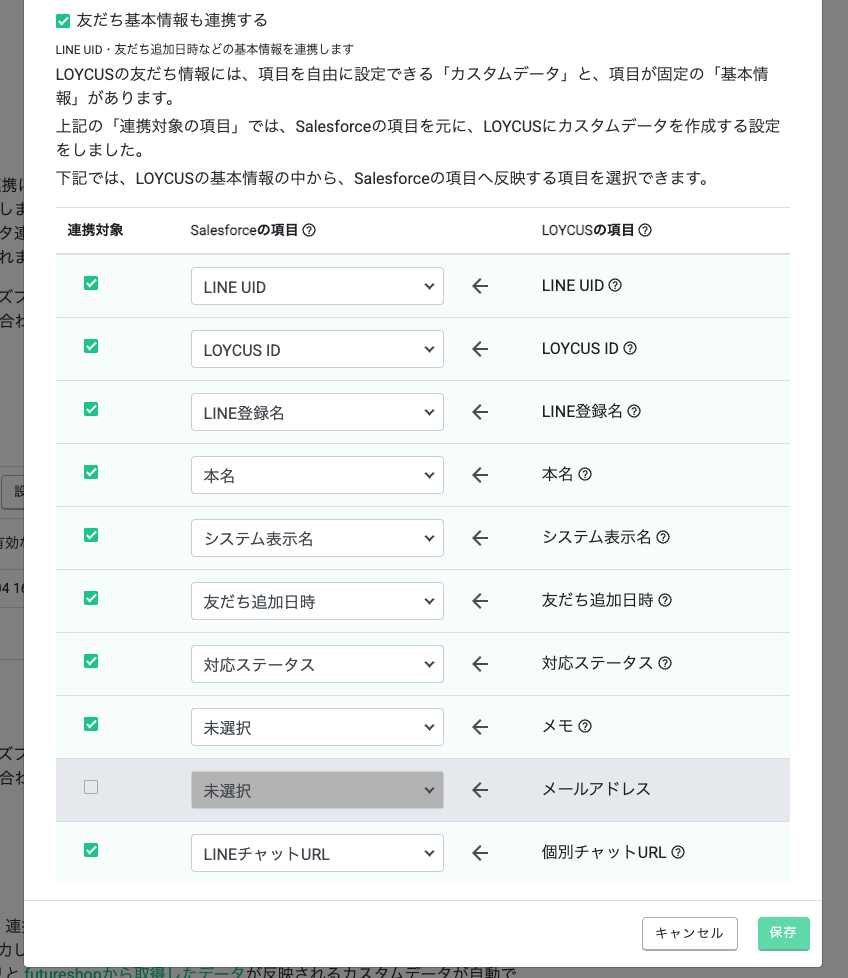848x978 pixels.
Task: Click help icon beside LINE登録名 label
Action: 634,411
